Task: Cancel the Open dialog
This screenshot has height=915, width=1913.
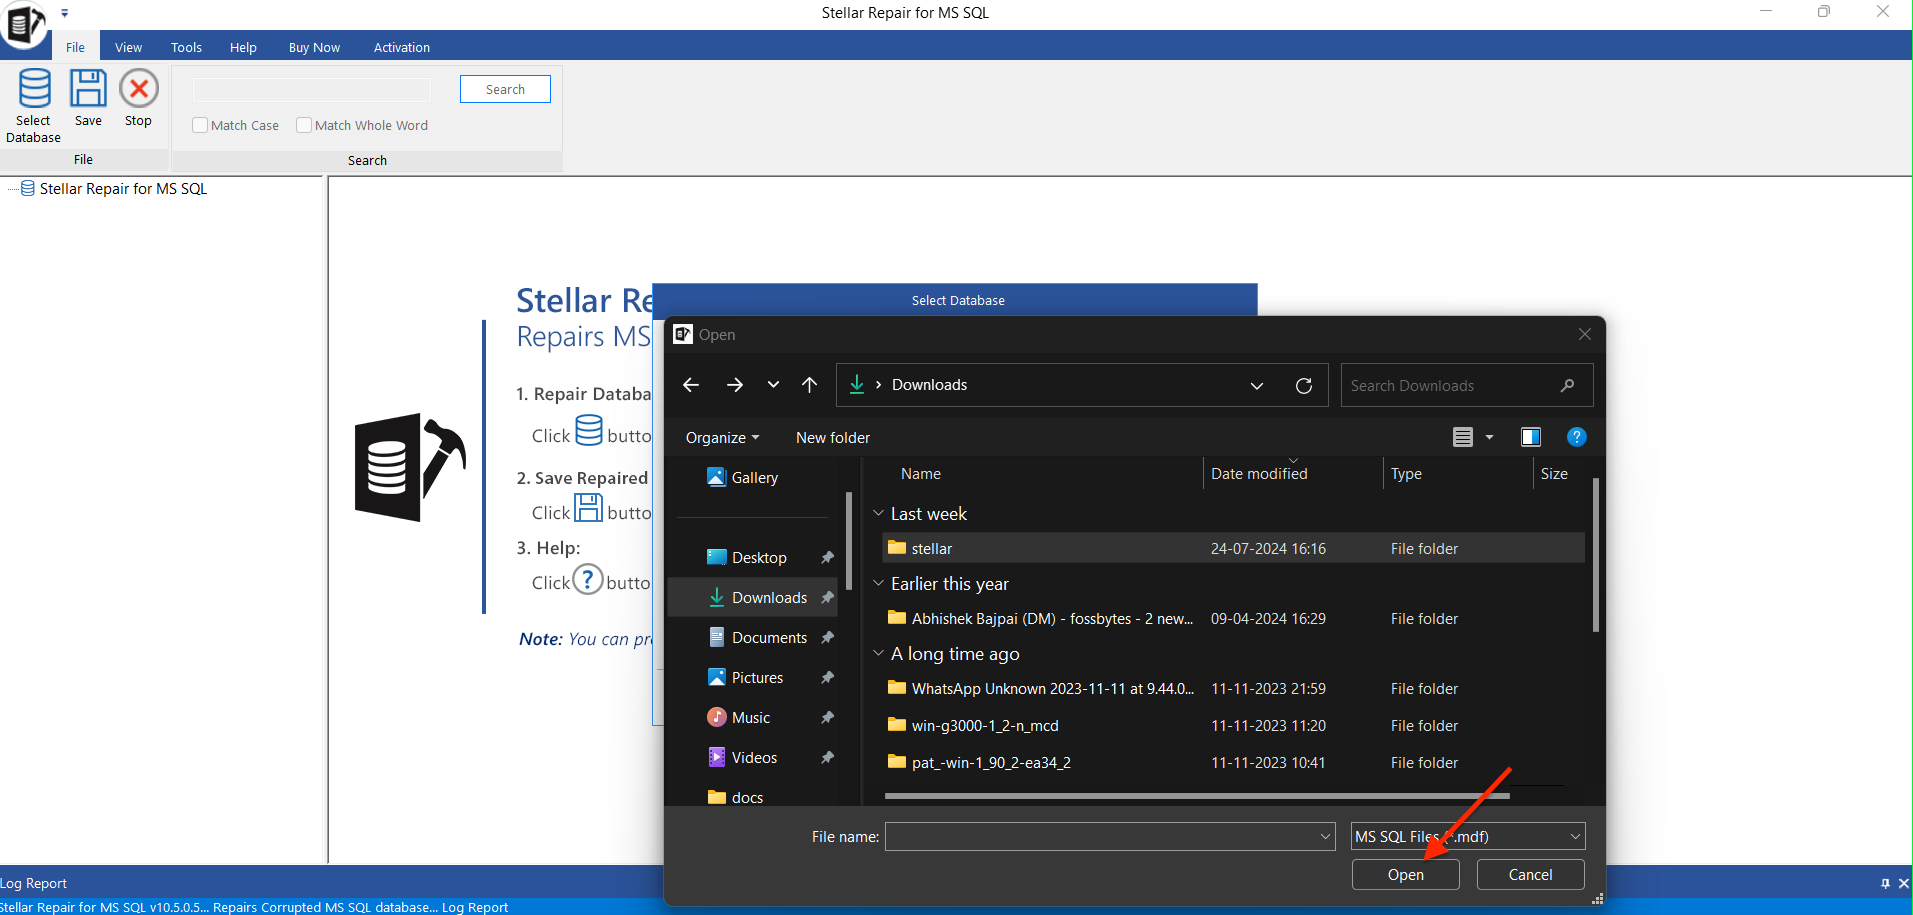Action: pos(1529,874)
